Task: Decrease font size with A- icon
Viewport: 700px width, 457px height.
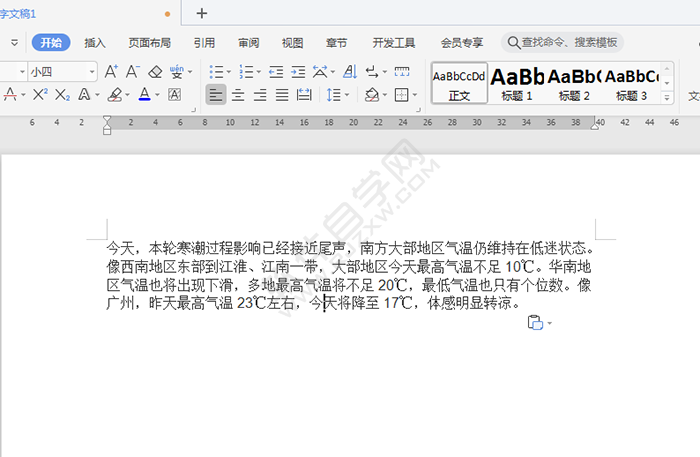Action: tap(133, 71)
